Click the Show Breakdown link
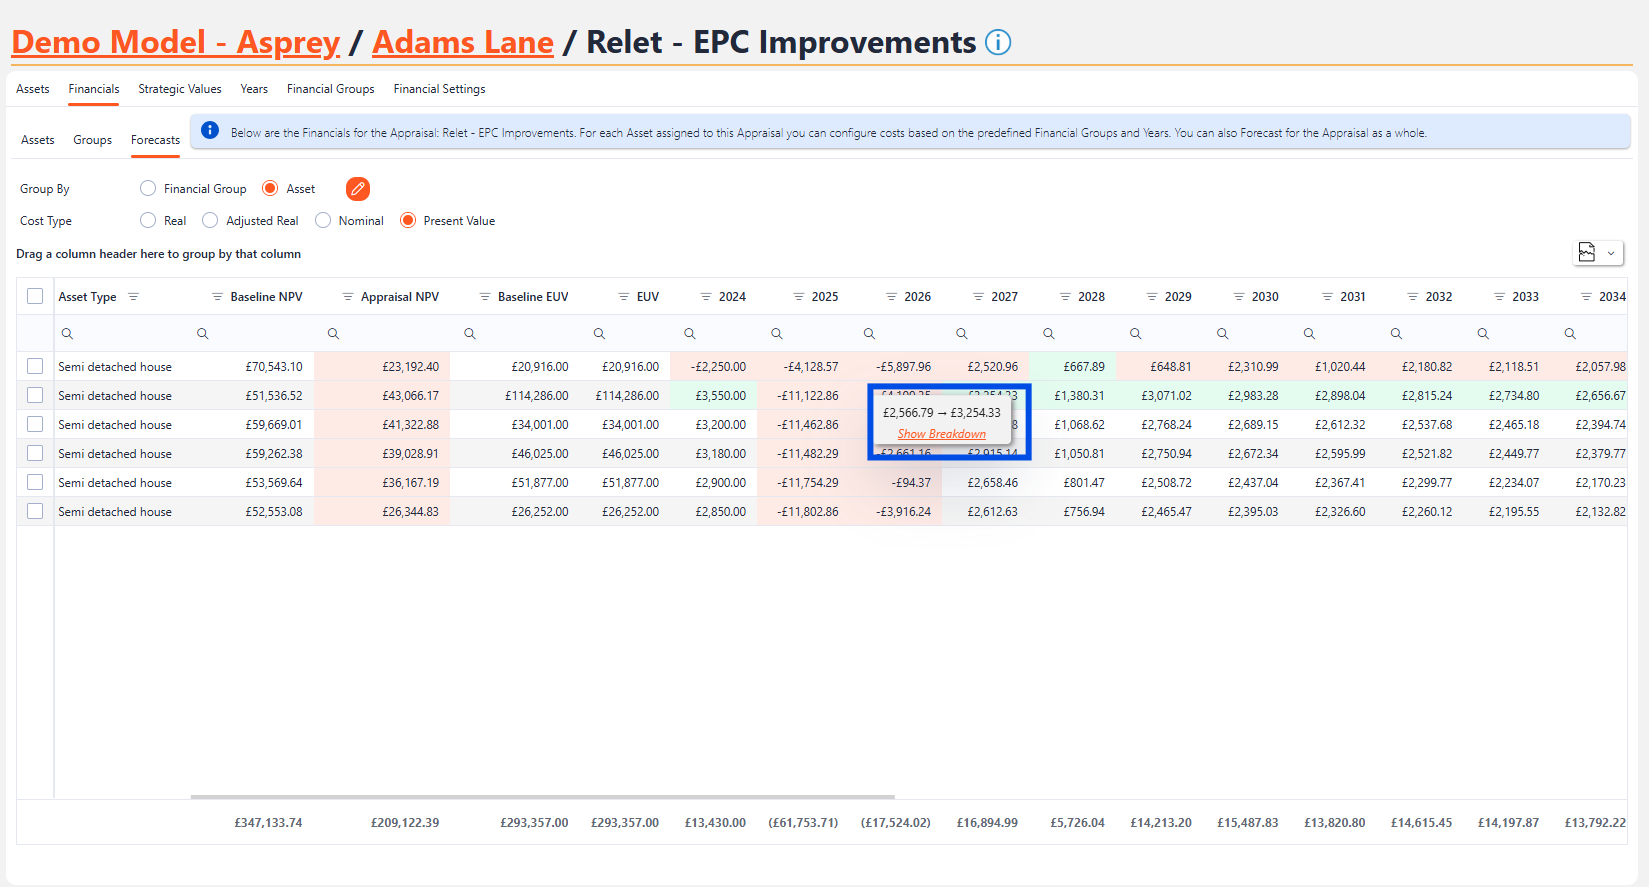The height and width of the screenshot is (887, 1649). pos(941,434)
